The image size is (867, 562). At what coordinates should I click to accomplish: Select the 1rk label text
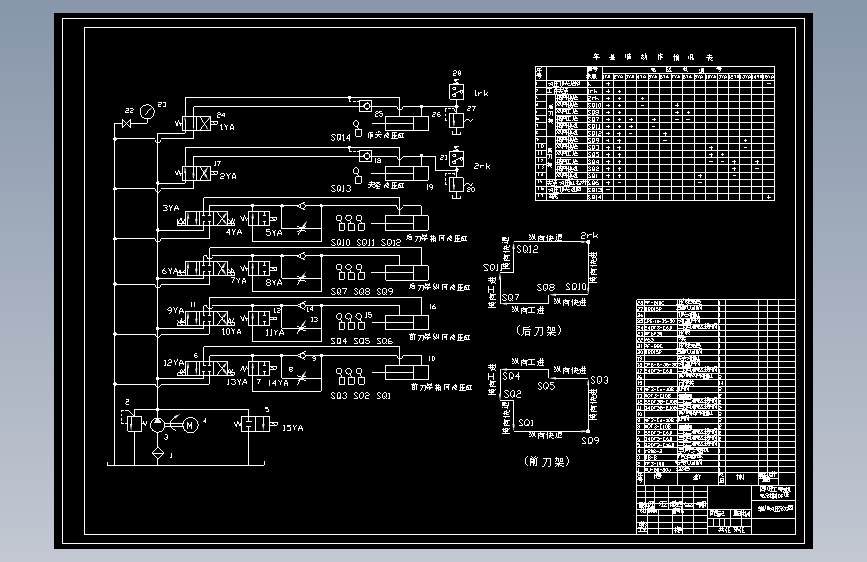481,93
